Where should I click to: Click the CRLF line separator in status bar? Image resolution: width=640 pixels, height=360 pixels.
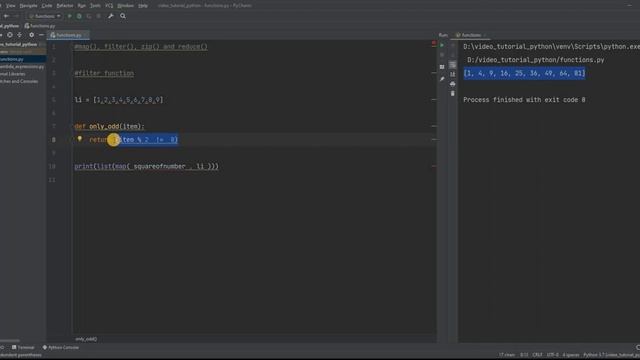538,355
